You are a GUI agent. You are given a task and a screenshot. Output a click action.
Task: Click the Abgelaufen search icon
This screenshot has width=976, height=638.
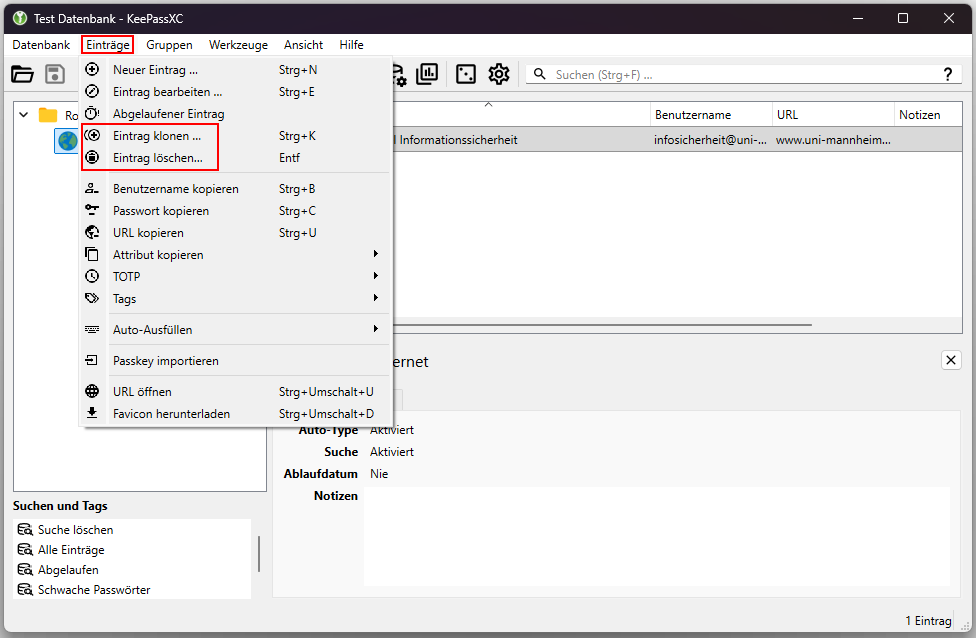25,570
